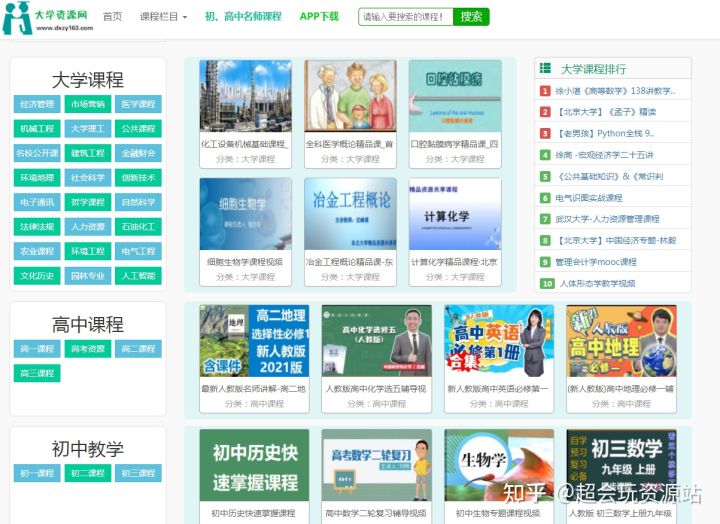Open the APP下载 nav item

pyautogui.click(x=319, y=17)
